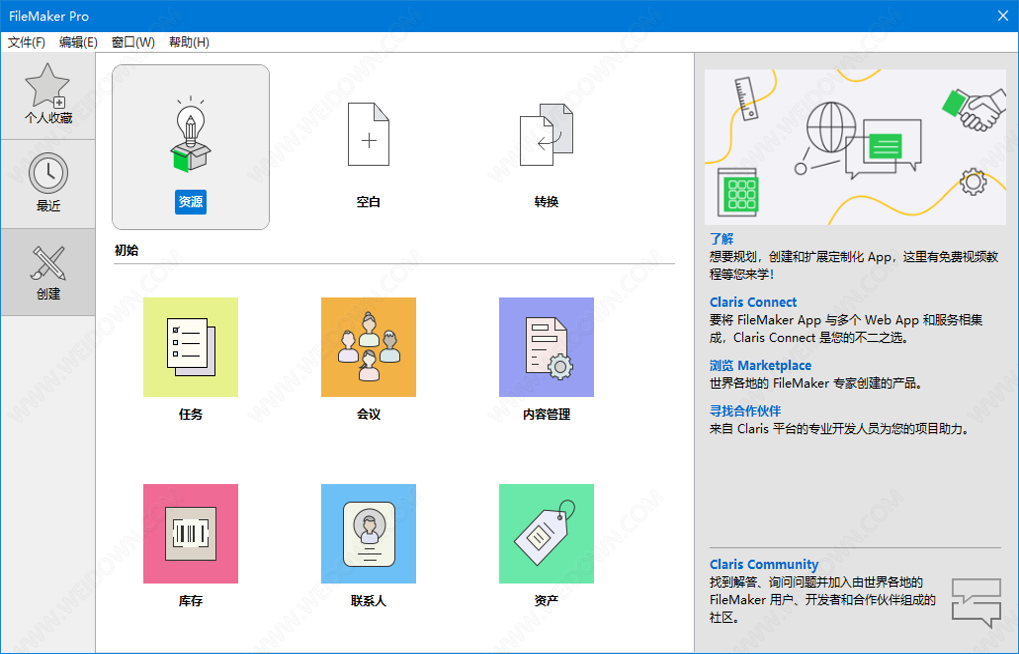This screenshot has width=1019, height=654.
Task: Click the 会议 label text
Action: [x=368, y=415]
